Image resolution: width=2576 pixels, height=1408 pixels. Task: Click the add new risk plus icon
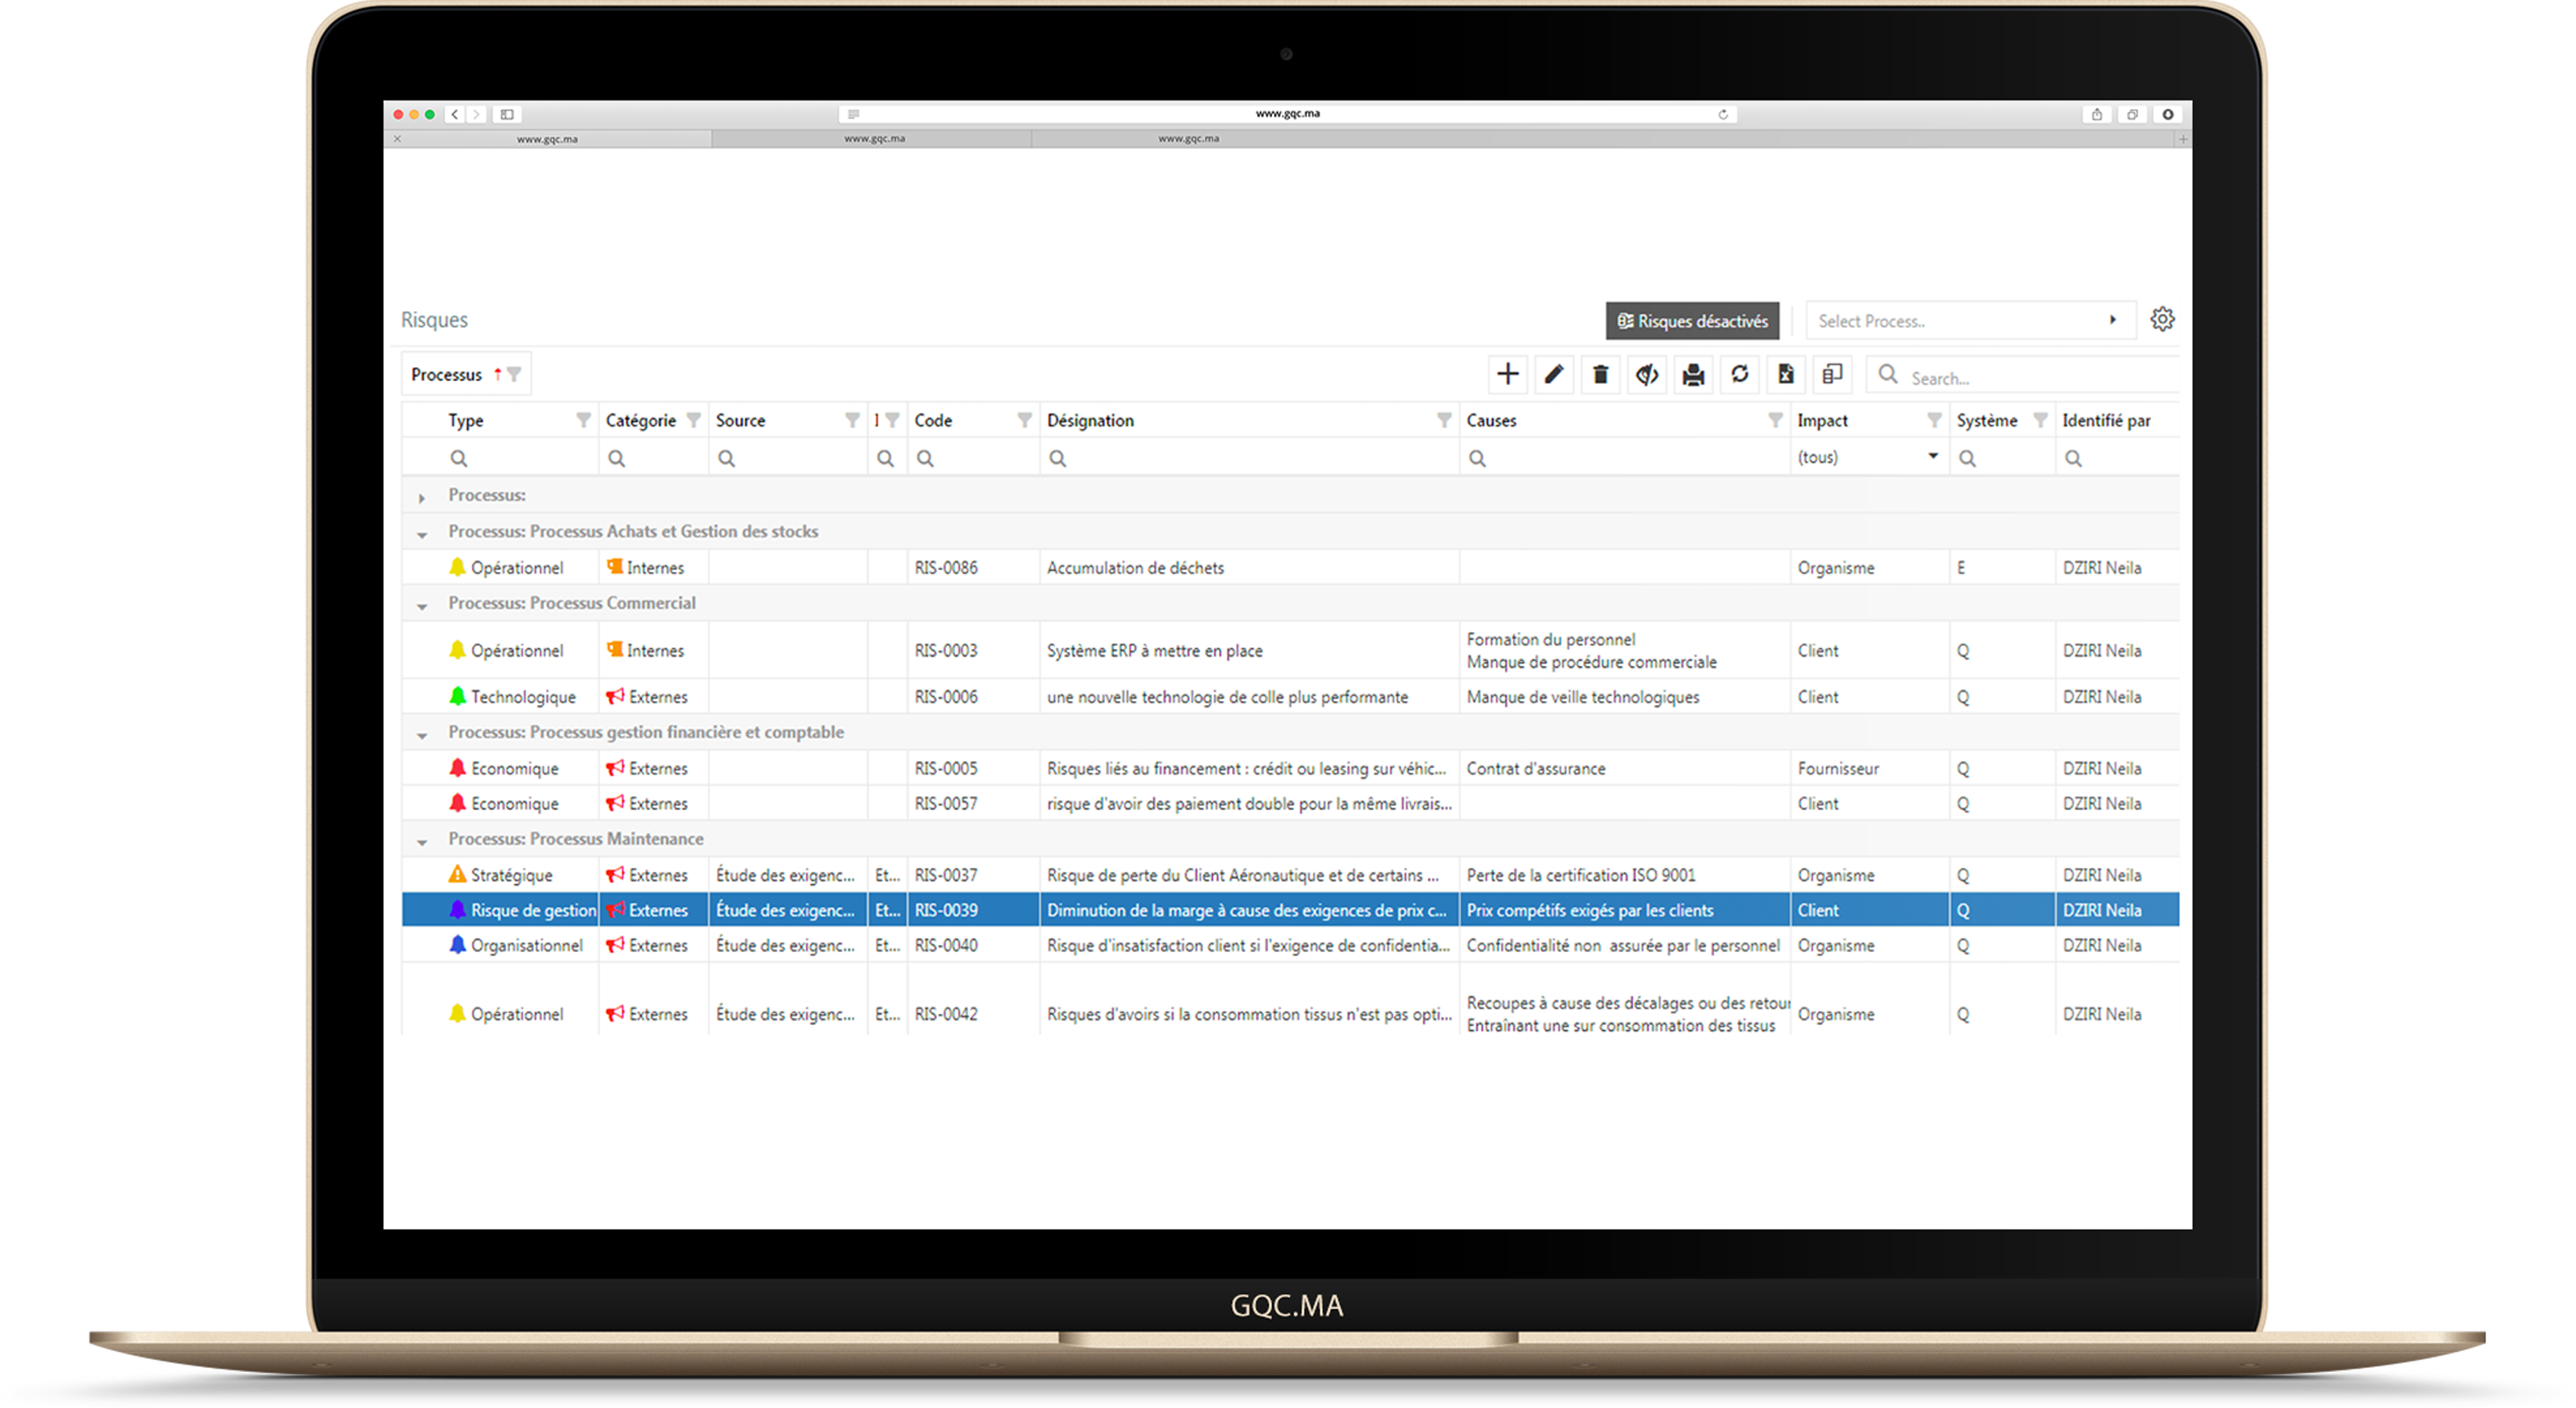point(1507,374)
